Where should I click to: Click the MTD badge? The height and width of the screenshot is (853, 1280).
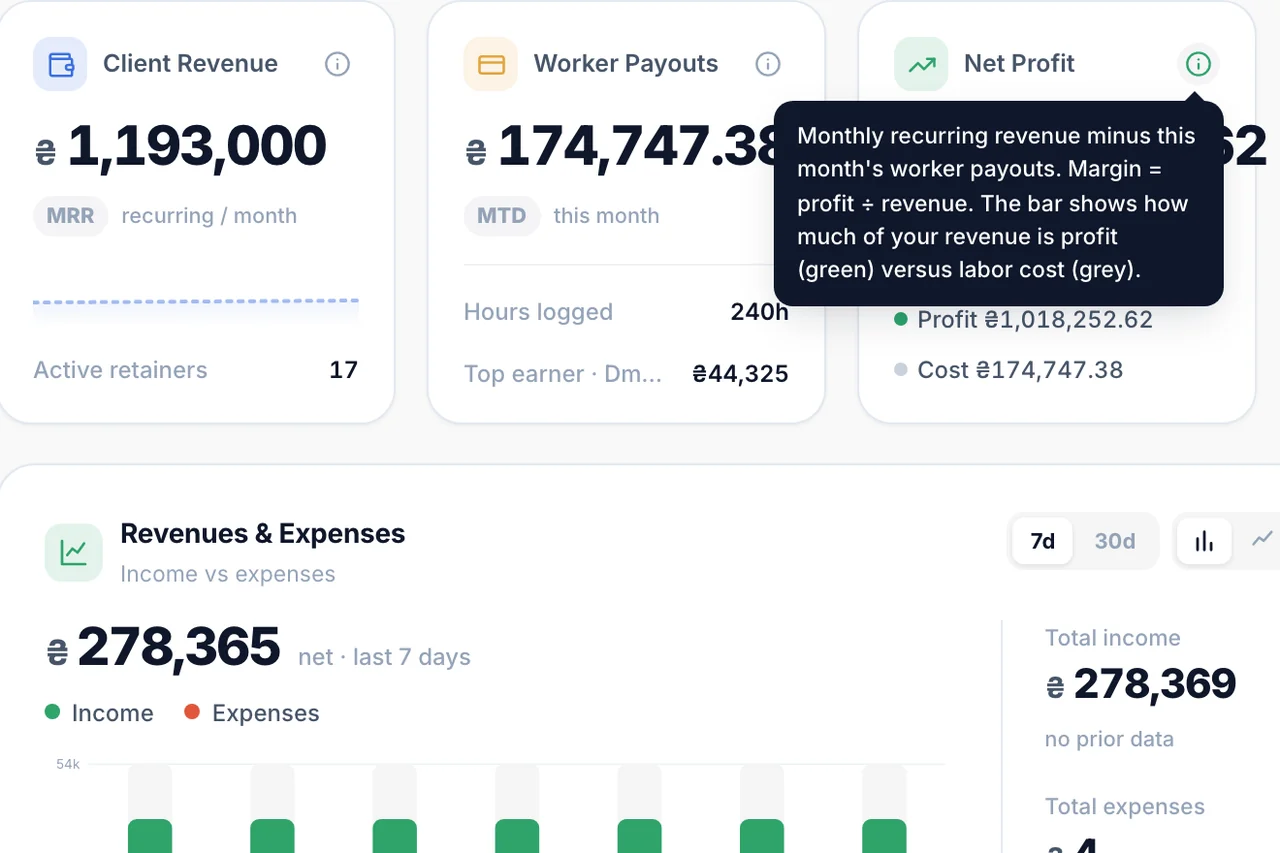coord(501,216)
